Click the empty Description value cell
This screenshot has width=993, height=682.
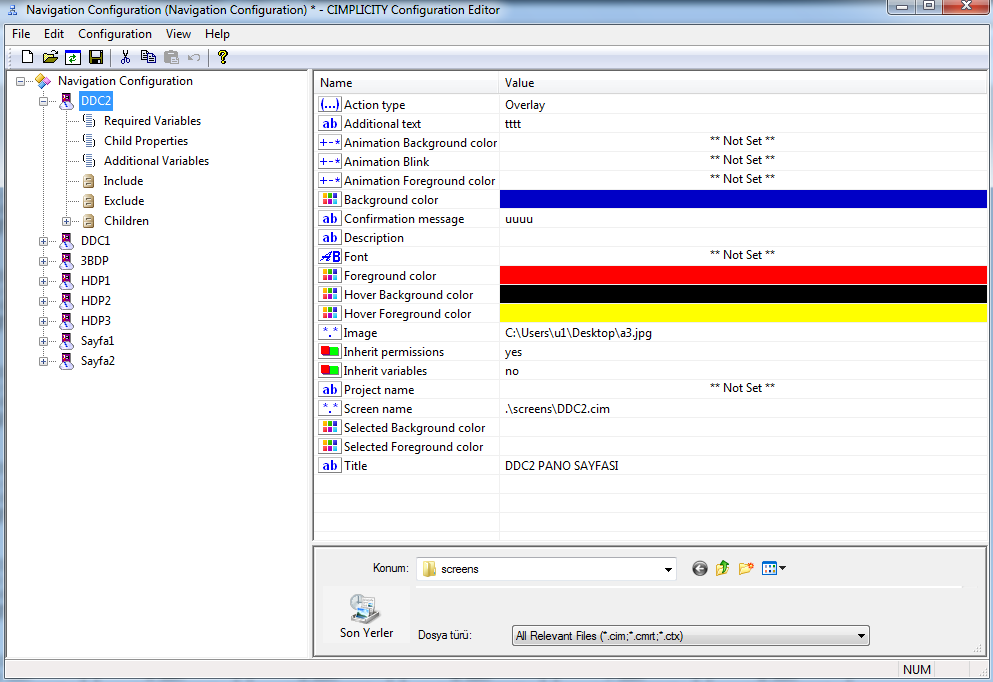pos(743,237)
